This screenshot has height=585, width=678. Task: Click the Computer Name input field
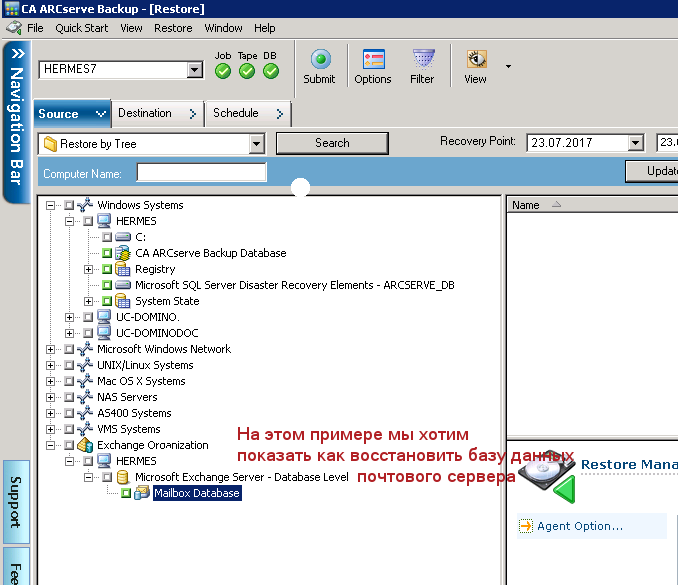(201, 172)
